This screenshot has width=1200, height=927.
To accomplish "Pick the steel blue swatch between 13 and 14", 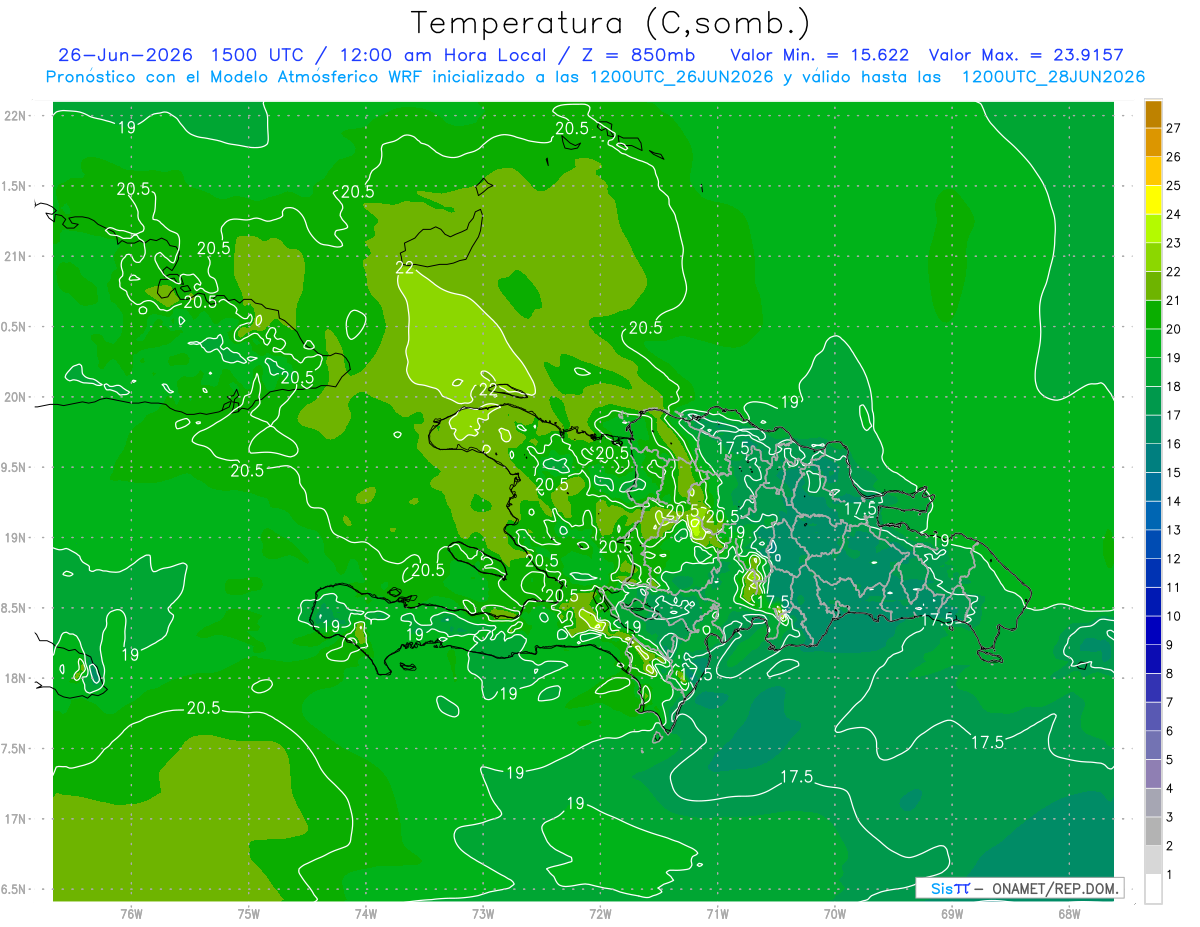I will [1153, 515].
